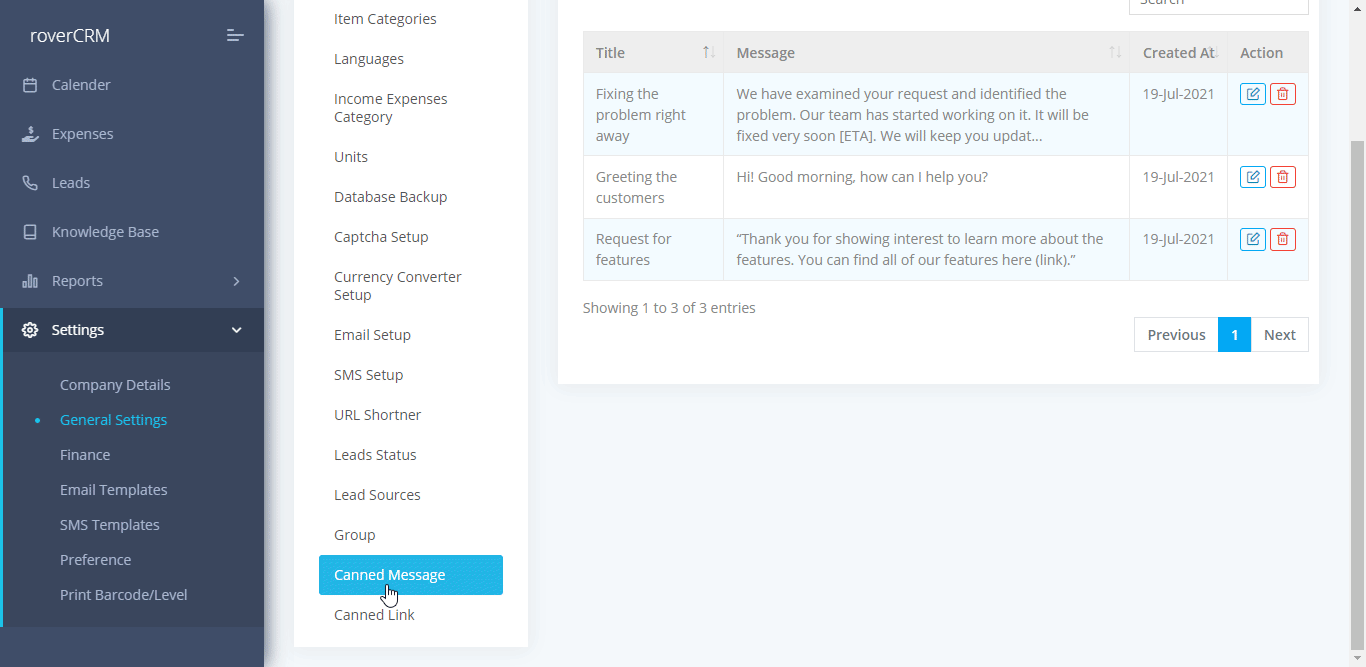Collapse the Settings menu section
The height and width of the screenshot is (667, 1366).
(x=236, y=330)
